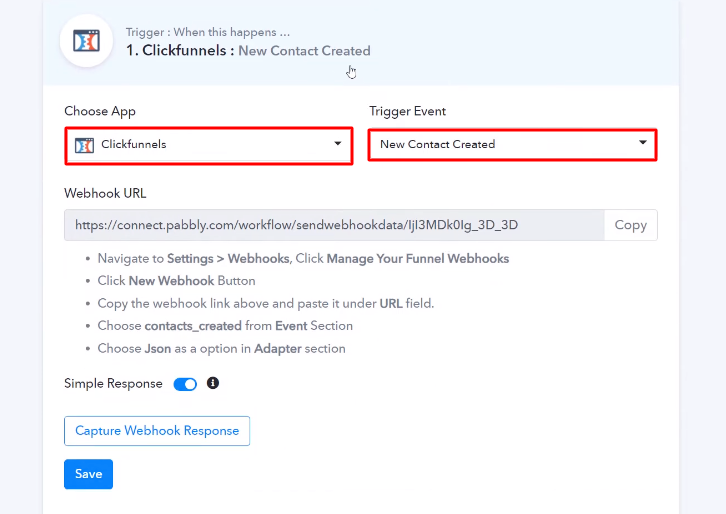The width and height of the screenshot is (726, 514).
Task: Click 'Choose contacts_created from Event Section' instruction
Action: 225,326
